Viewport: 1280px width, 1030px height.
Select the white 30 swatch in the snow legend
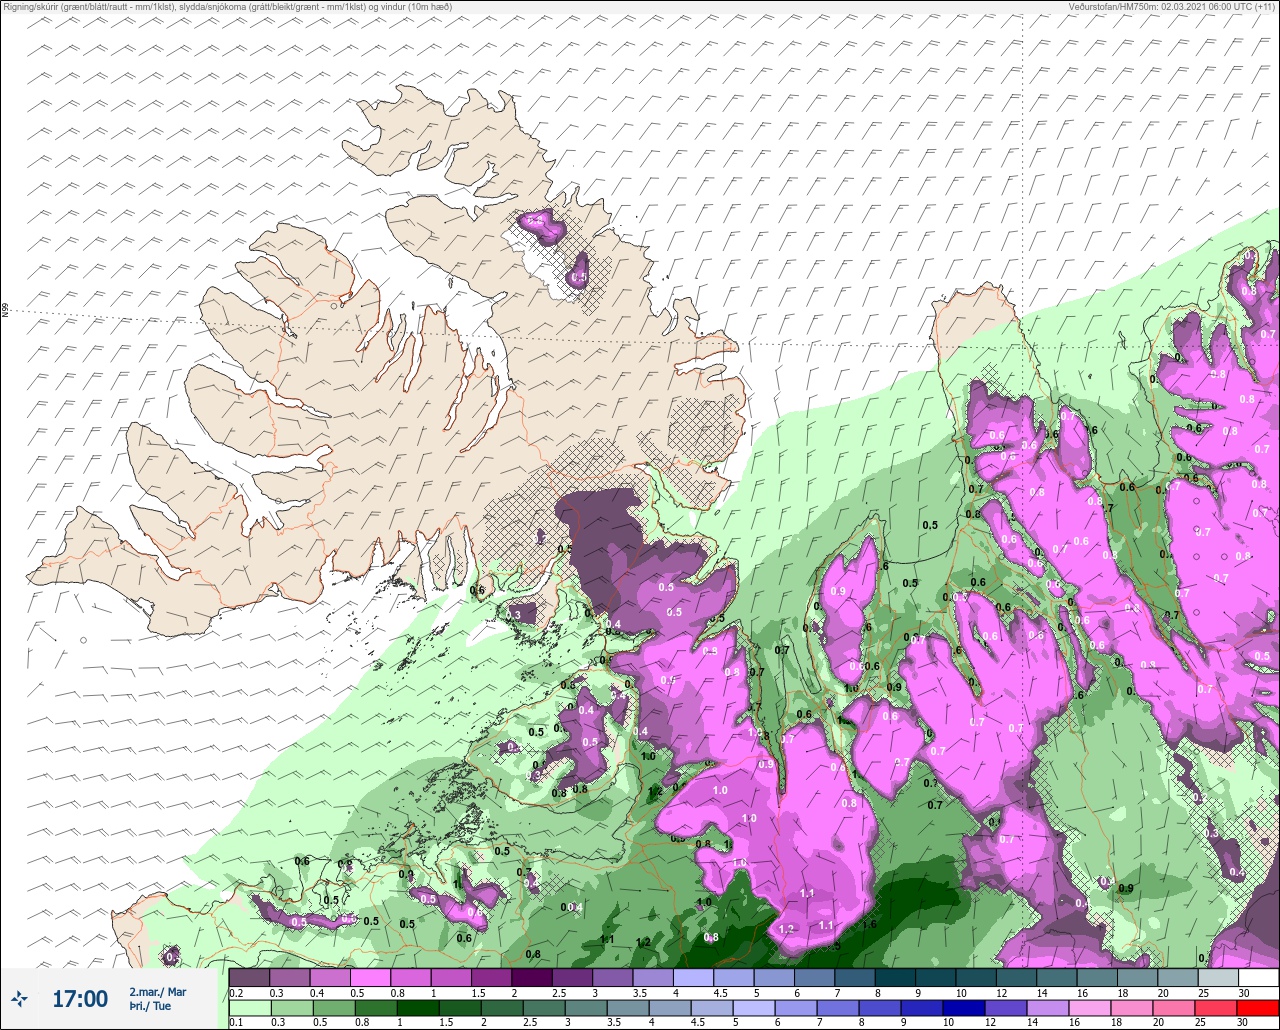click(x=1258, y=977)
